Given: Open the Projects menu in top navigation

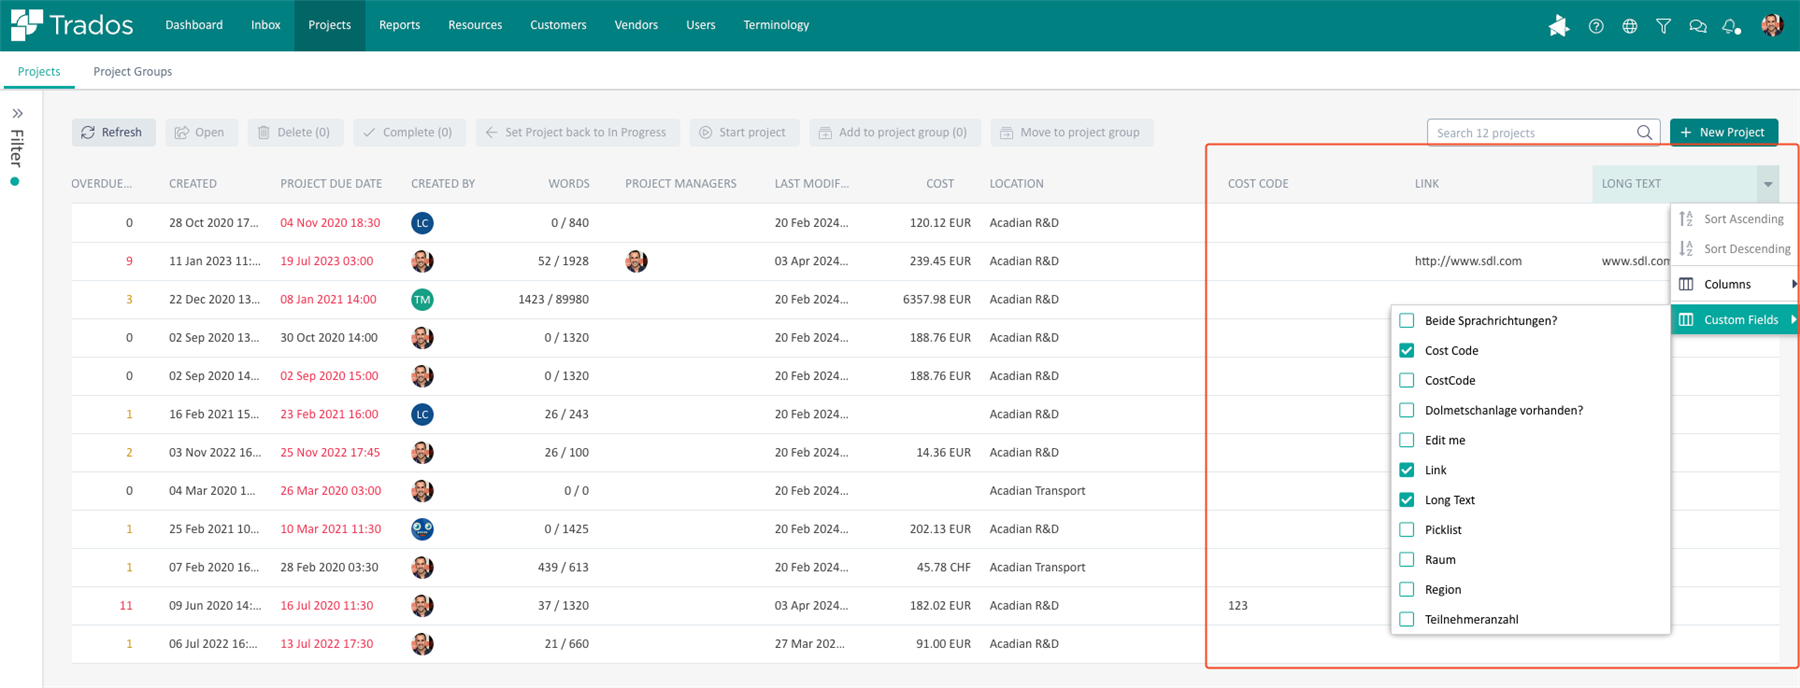Looking at the screenshot, I should pyautogui.click(x=329, y=25).
